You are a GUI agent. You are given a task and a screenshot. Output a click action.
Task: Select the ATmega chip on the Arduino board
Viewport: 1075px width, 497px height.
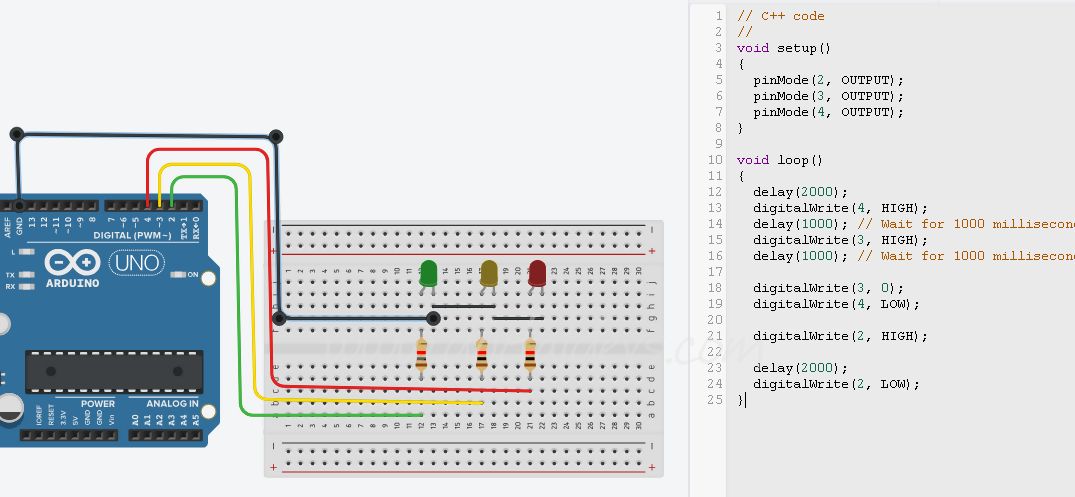[114, 372]
